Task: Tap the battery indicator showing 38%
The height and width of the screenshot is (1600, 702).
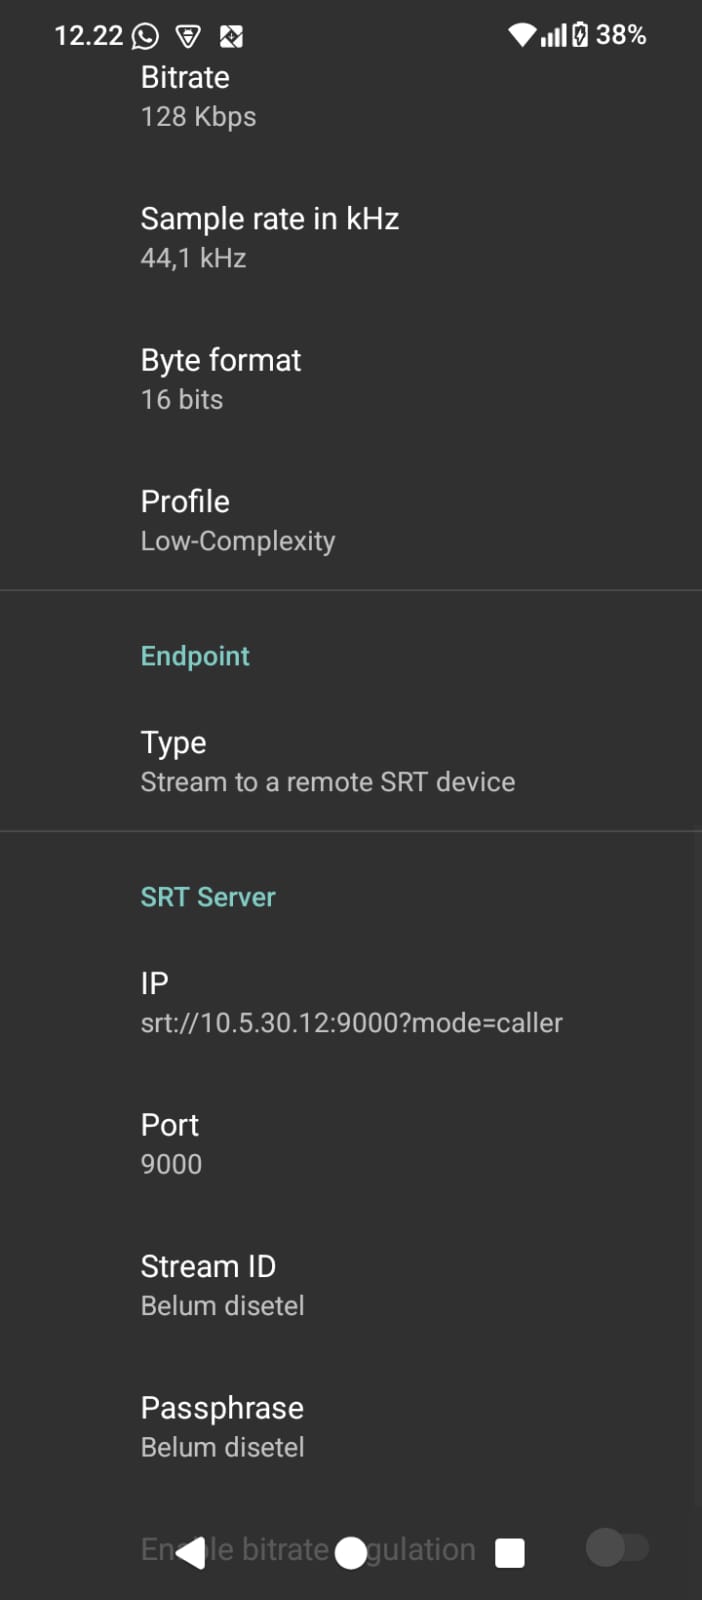Action: pyautogui.click(x=600, y=35)
